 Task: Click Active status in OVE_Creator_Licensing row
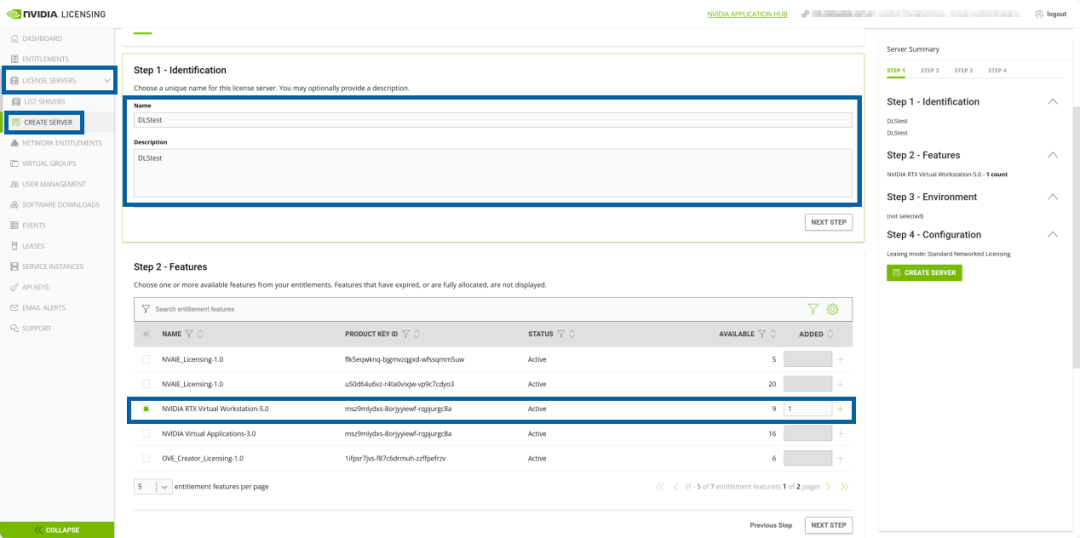[x=537, y=458]
